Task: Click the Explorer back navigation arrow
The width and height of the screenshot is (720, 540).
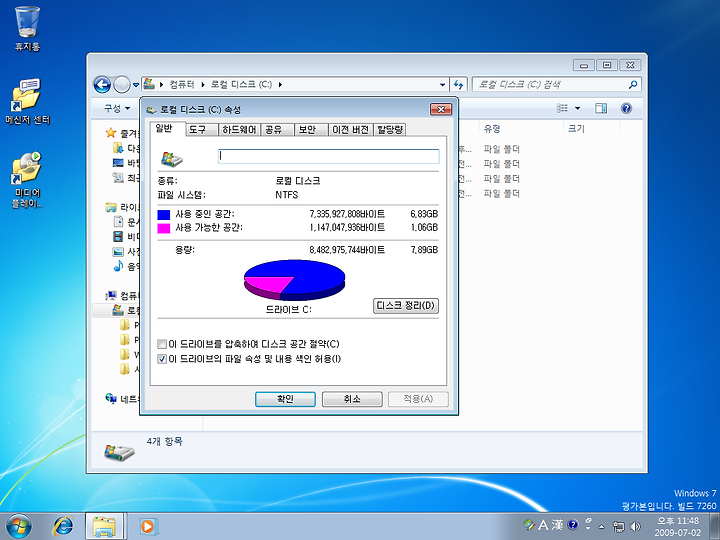Action: [102, 84]
